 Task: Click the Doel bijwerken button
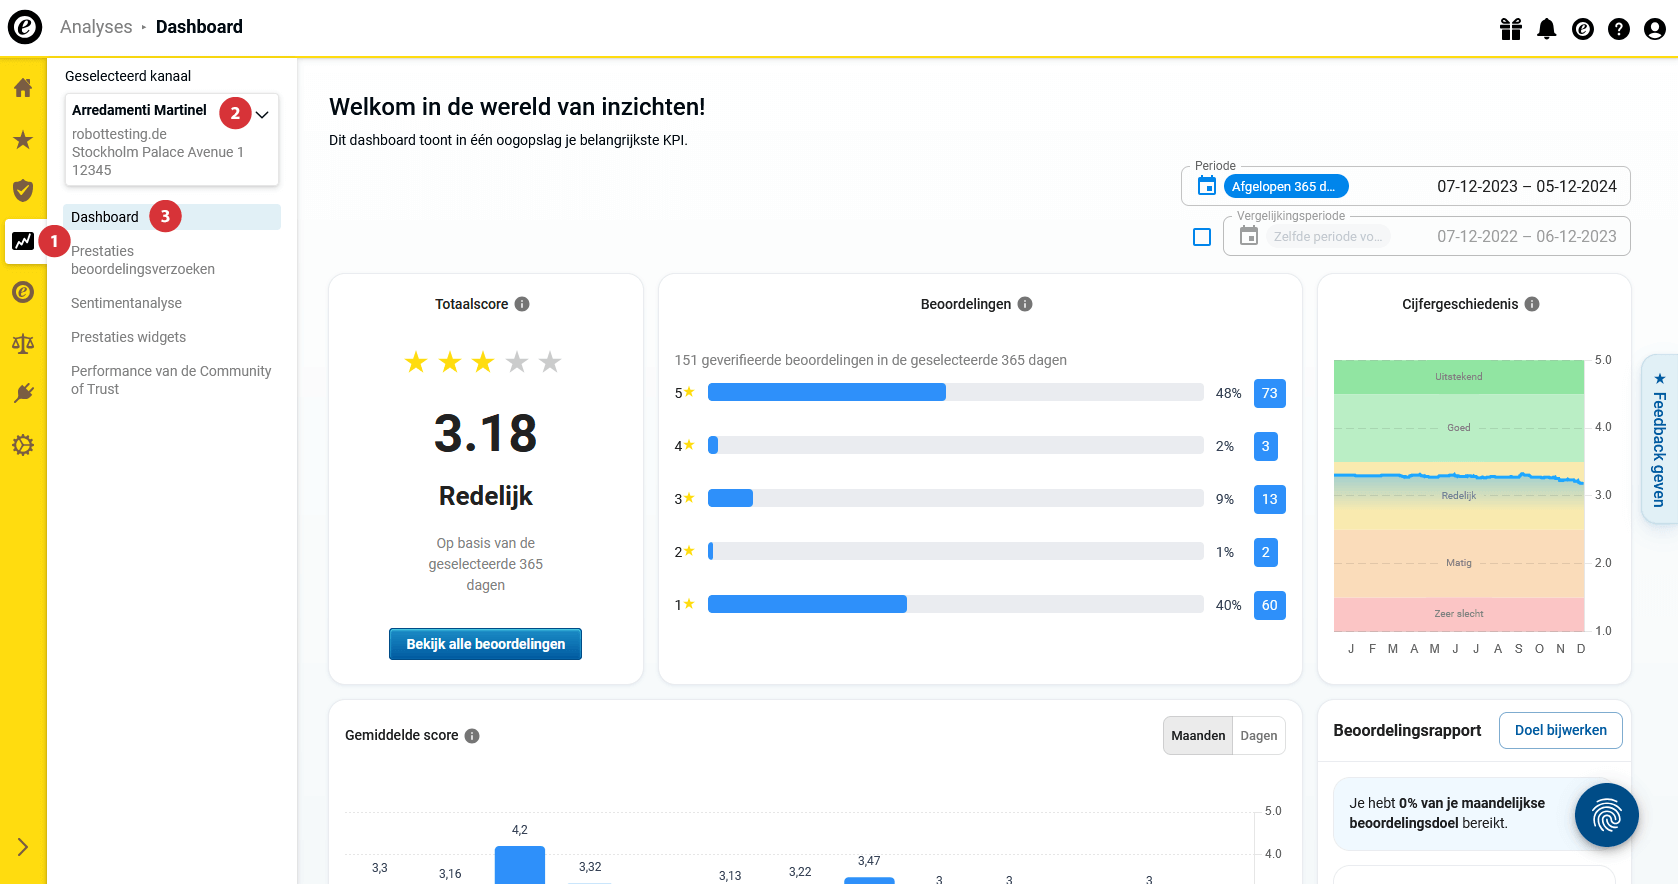pyautogui.click(x=1560, y=731)
